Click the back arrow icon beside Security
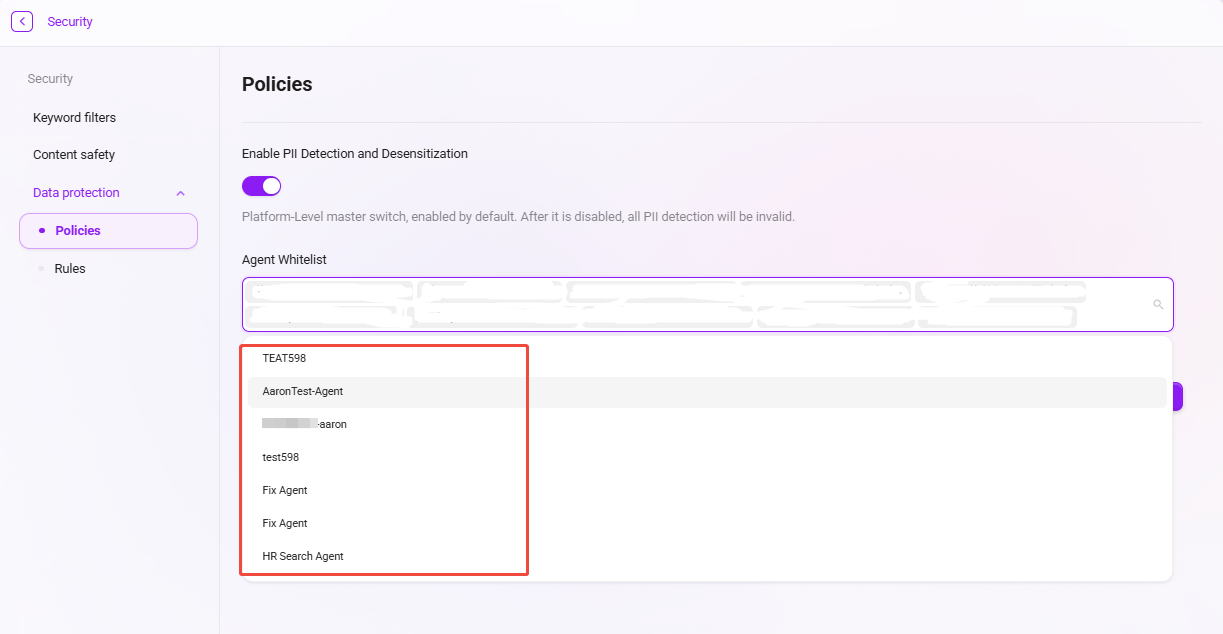This screenshot has width=1223, height=634. click(22, 21)
